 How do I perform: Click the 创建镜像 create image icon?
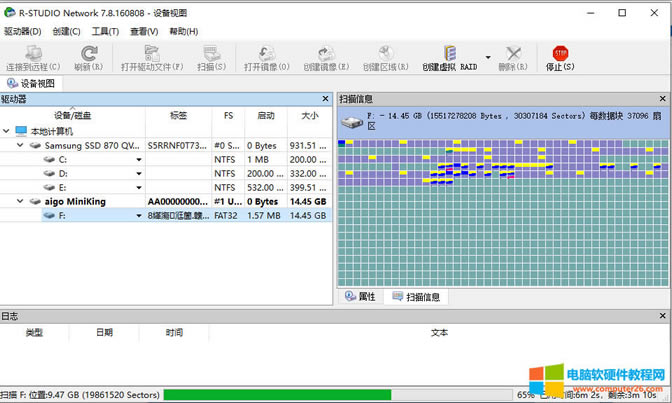click(x=326, y=53)
